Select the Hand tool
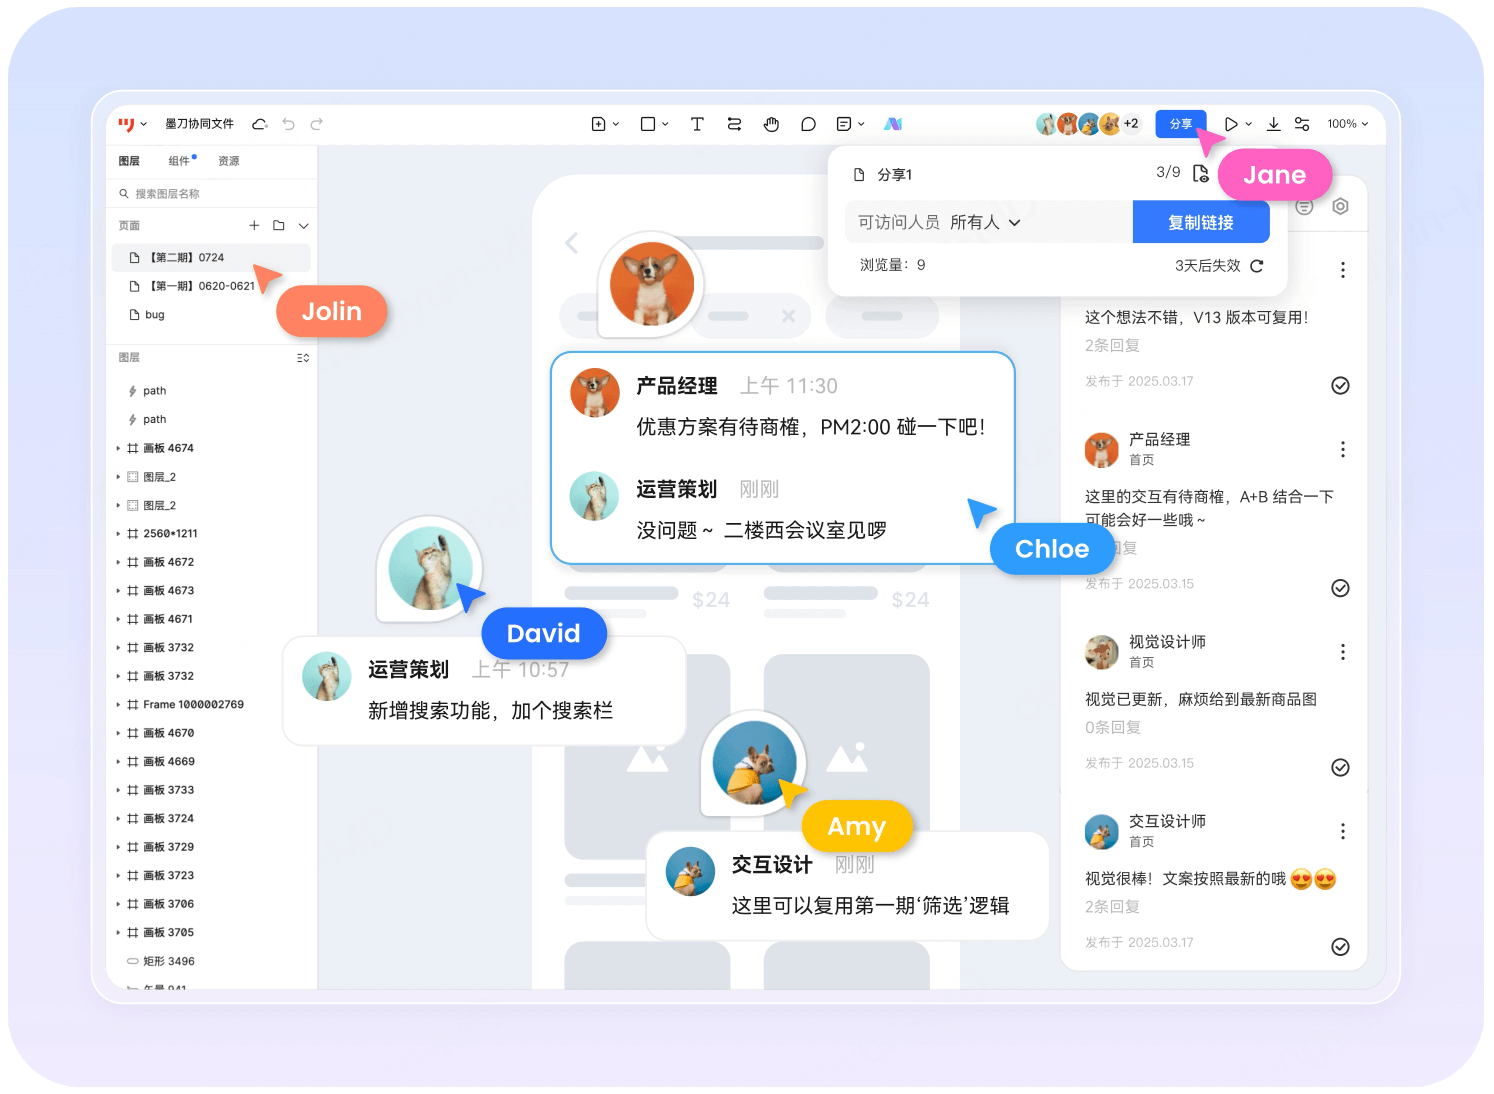This screenshot has width=1494, height=1094. pyautogui.click(x=771, y=124)
